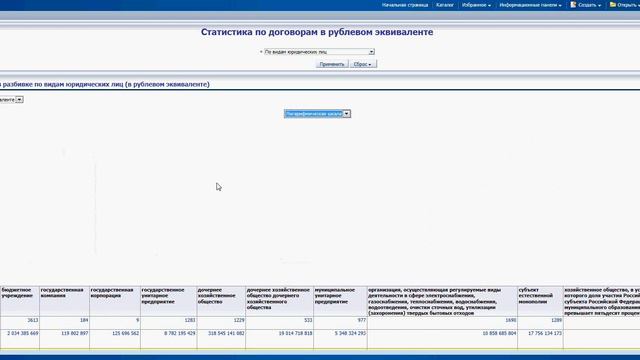This screenshot has width=640, height=360.
Task: Select amount cell 10 858 685 804
Action: [x=500, y=333]
